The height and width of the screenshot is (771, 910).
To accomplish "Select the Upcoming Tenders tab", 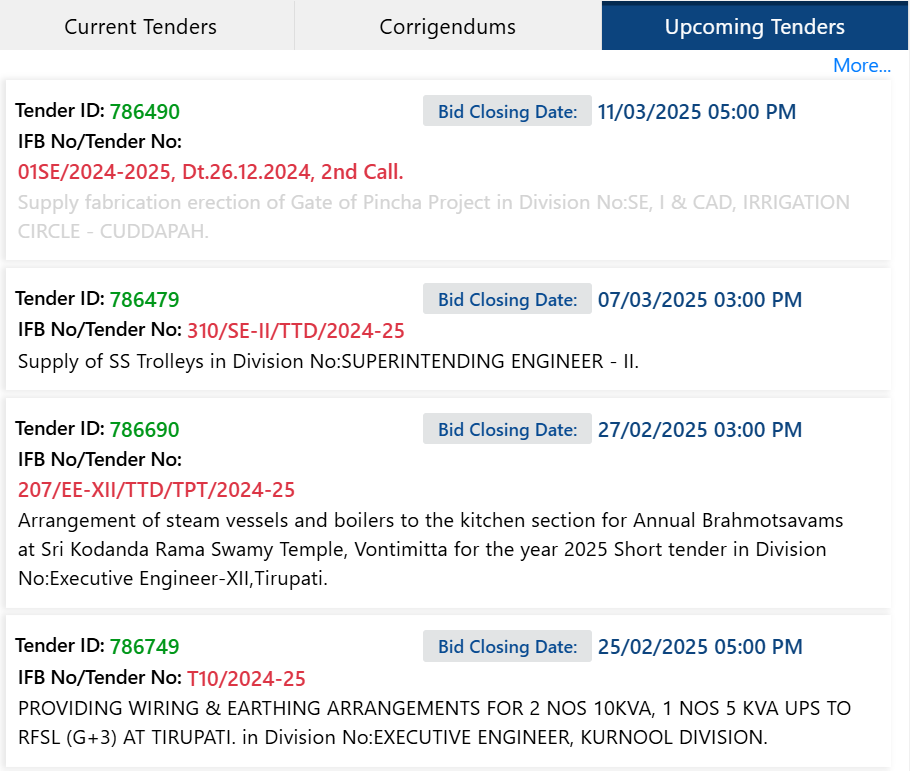I will pyautogui.click(x=754, y=27).
